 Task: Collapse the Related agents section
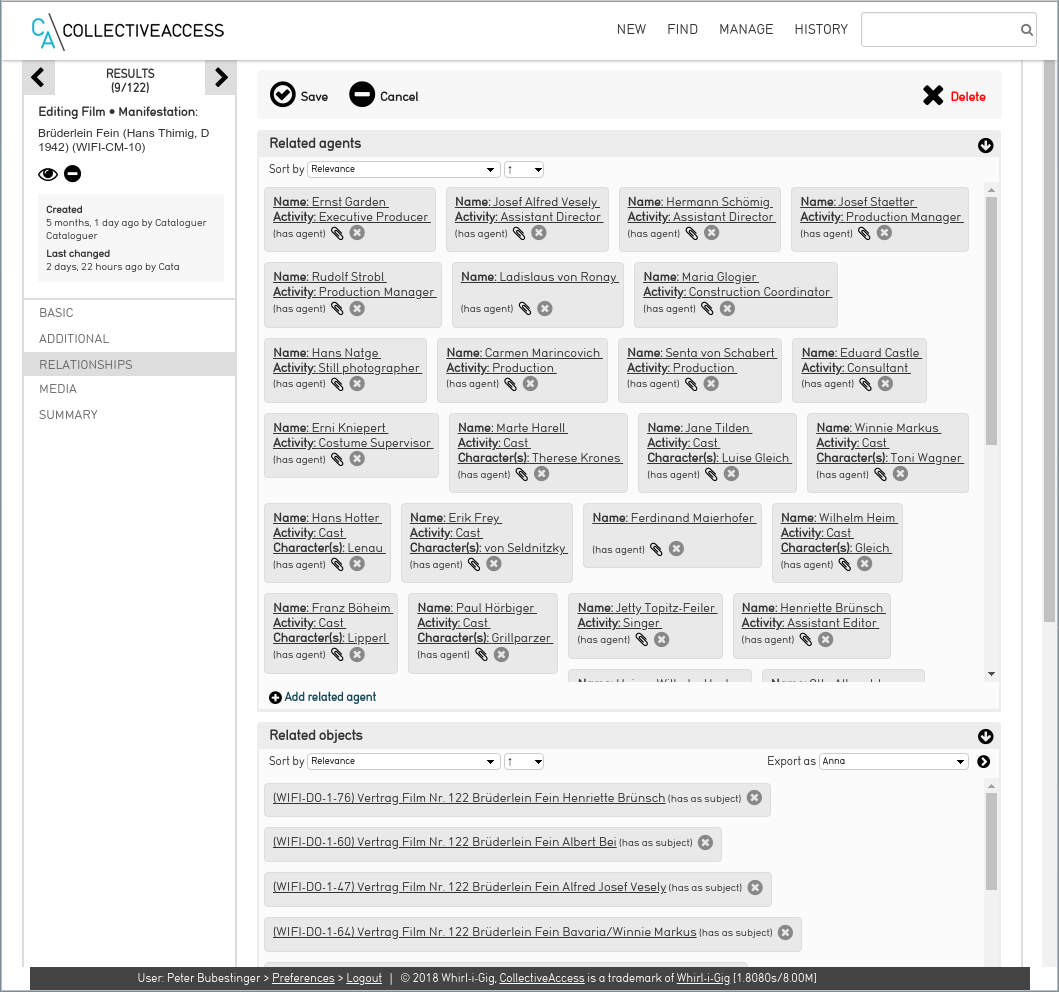tap(985, 145)
